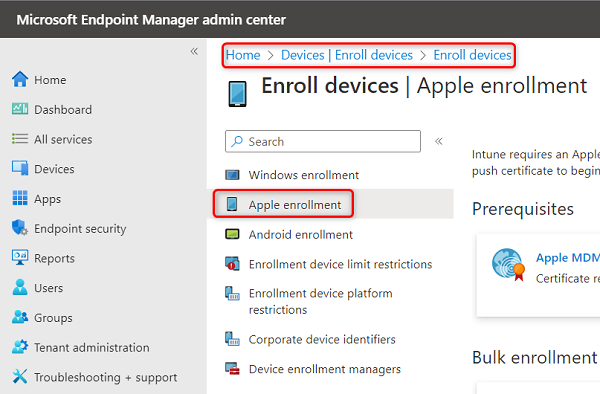
Task: Click the Bulk enrollment heading text
Action: click(x=535, y=358)
